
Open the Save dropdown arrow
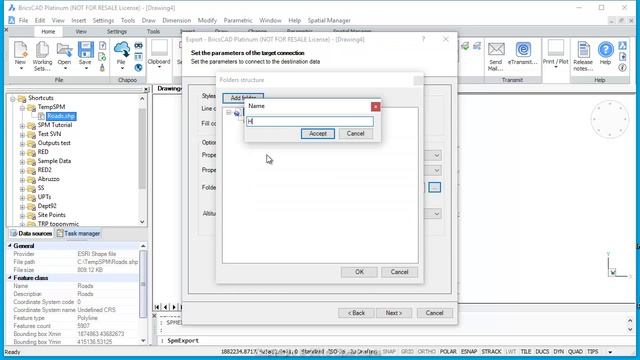(x=86, y=69)
